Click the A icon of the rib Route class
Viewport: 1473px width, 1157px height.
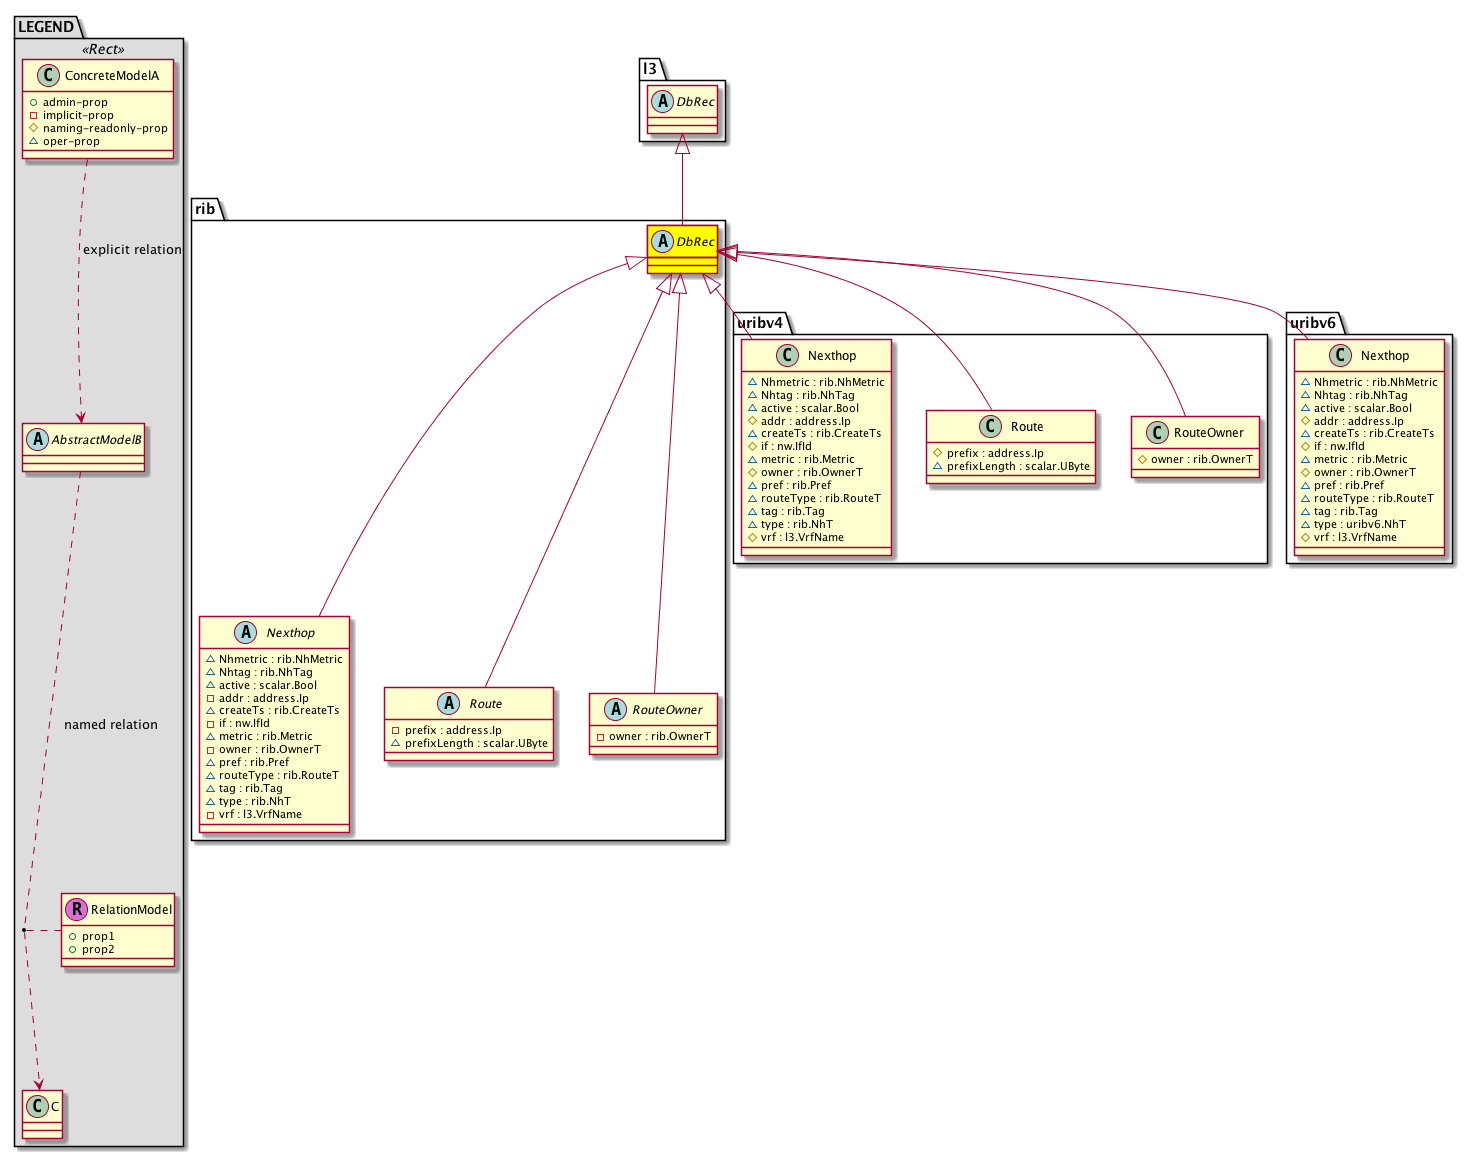449,704
